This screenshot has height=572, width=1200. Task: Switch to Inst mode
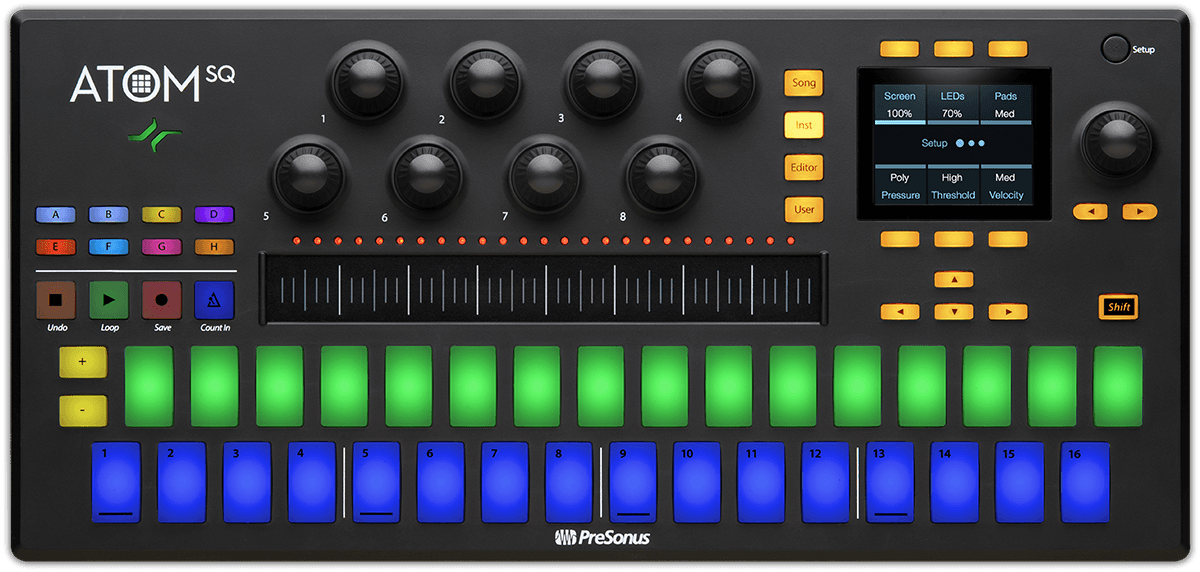pos(804,126)
